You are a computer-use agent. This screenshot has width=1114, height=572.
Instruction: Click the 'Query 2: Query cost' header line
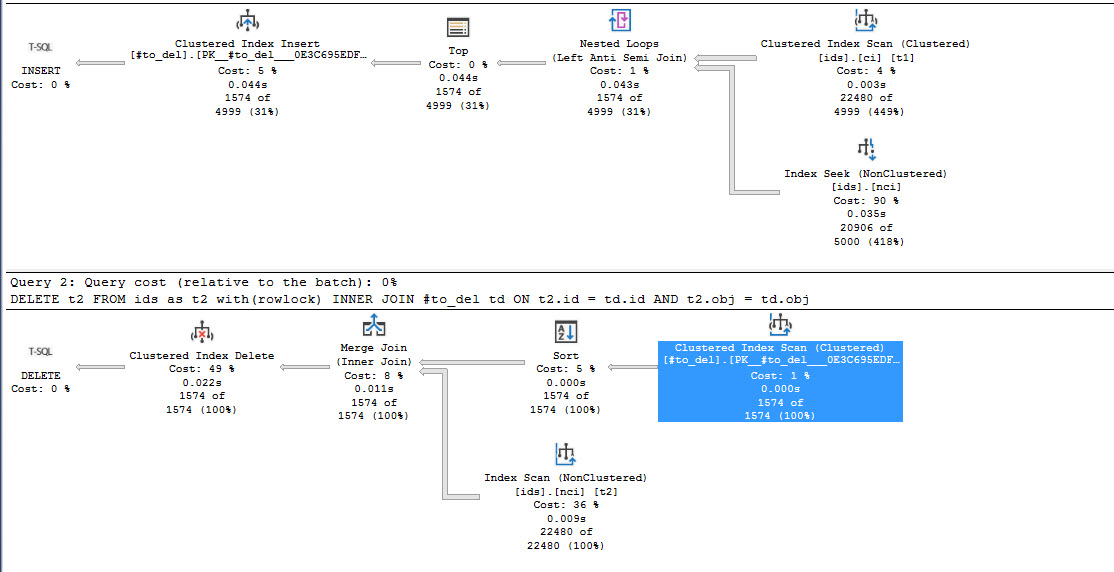tap(203, 282)
